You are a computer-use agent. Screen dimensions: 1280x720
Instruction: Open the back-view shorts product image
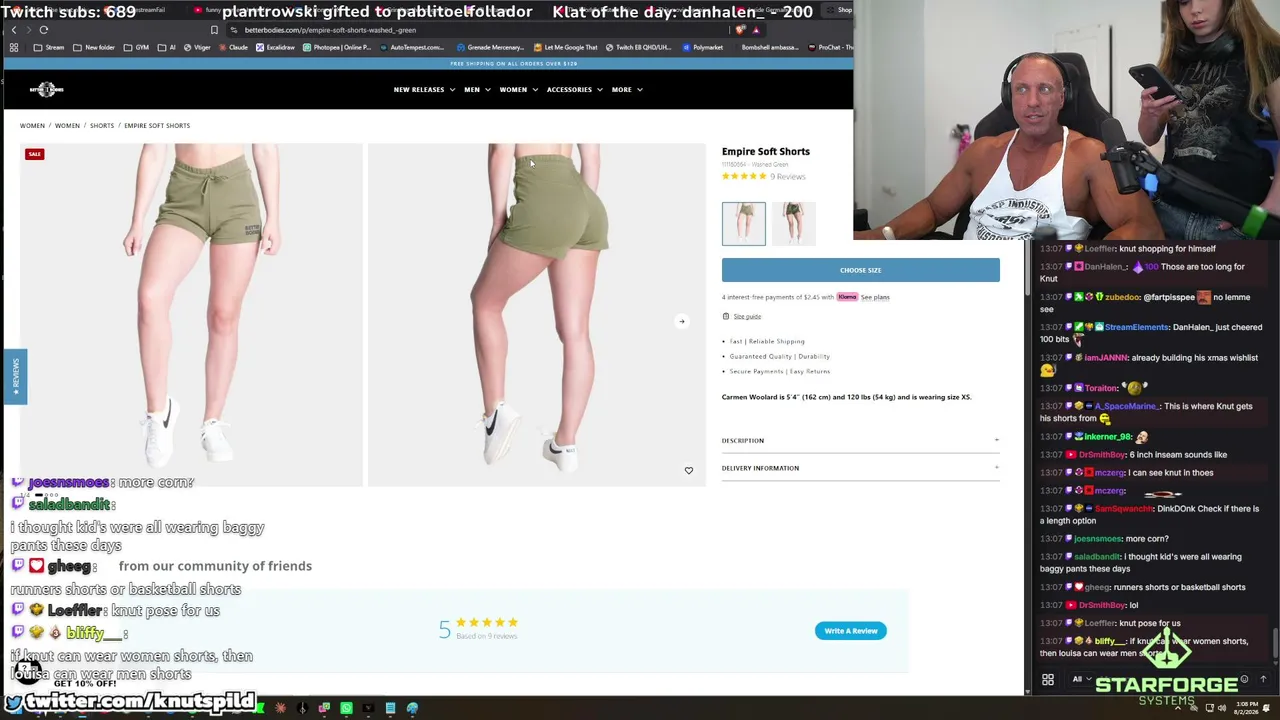click(537, 315)
